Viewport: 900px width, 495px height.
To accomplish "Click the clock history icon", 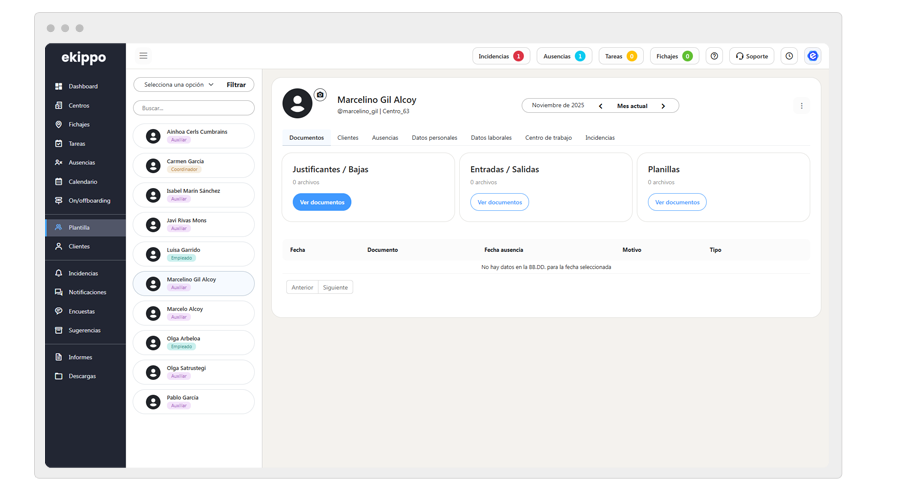I will pyautogui.click(x=789, y=56).
